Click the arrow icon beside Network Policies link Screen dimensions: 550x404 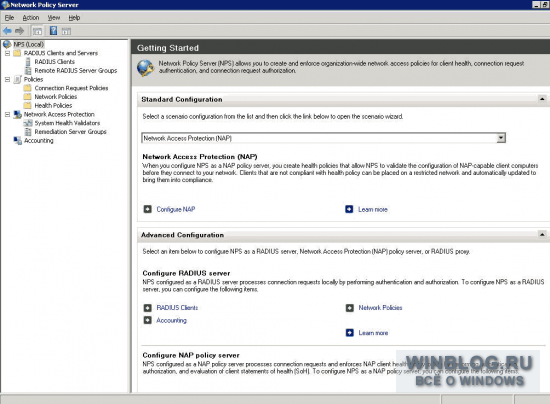pos(350,308)
